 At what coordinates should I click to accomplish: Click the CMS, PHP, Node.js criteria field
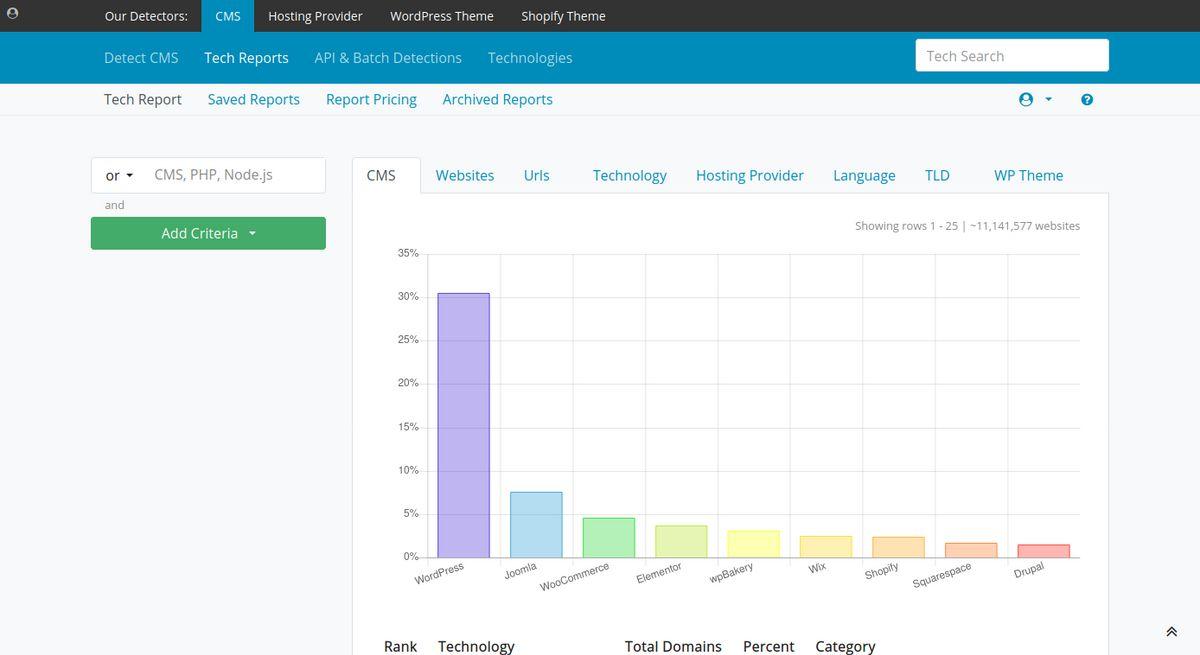(x=234, y=175)
